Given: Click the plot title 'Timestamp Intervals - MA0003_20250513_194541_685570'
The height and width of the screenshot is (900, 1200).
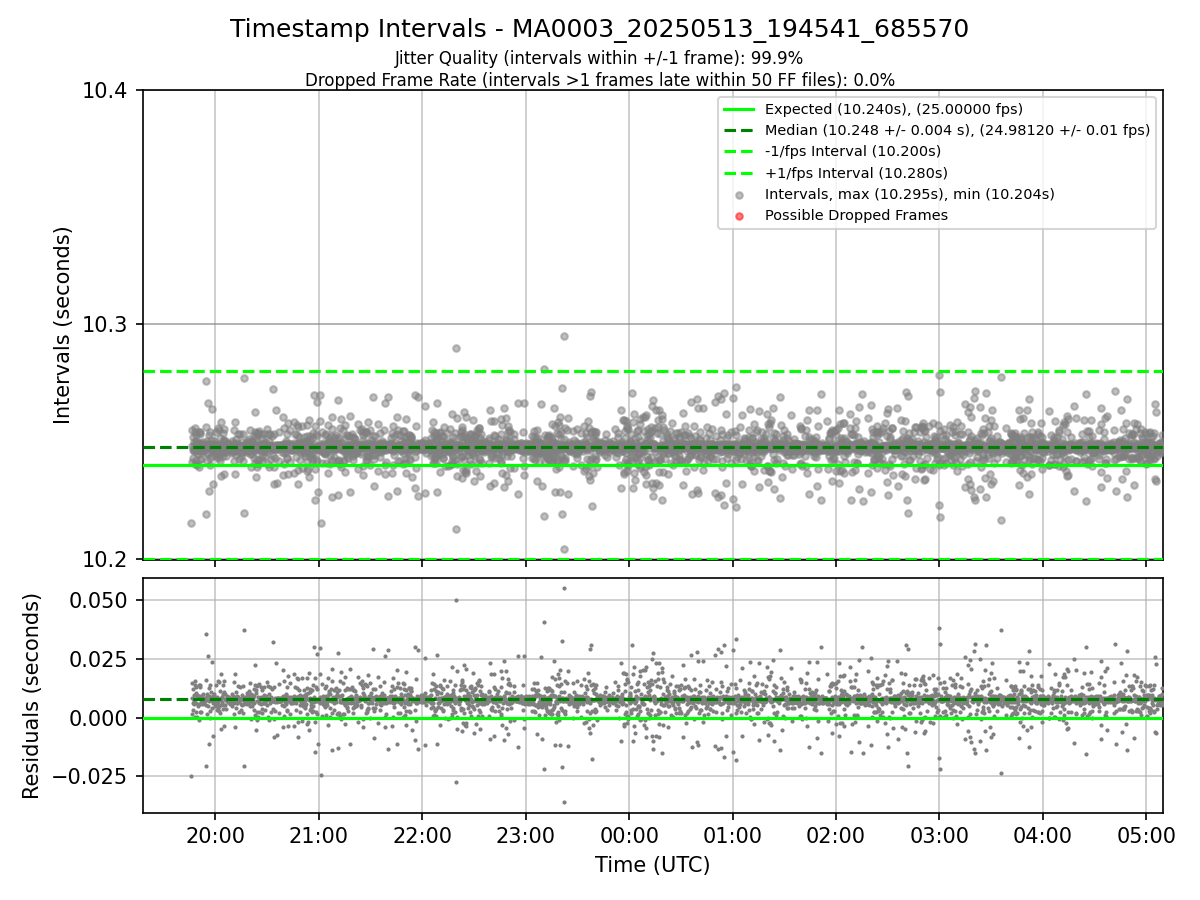Looking at the screenshot, I should coord(599,29).
